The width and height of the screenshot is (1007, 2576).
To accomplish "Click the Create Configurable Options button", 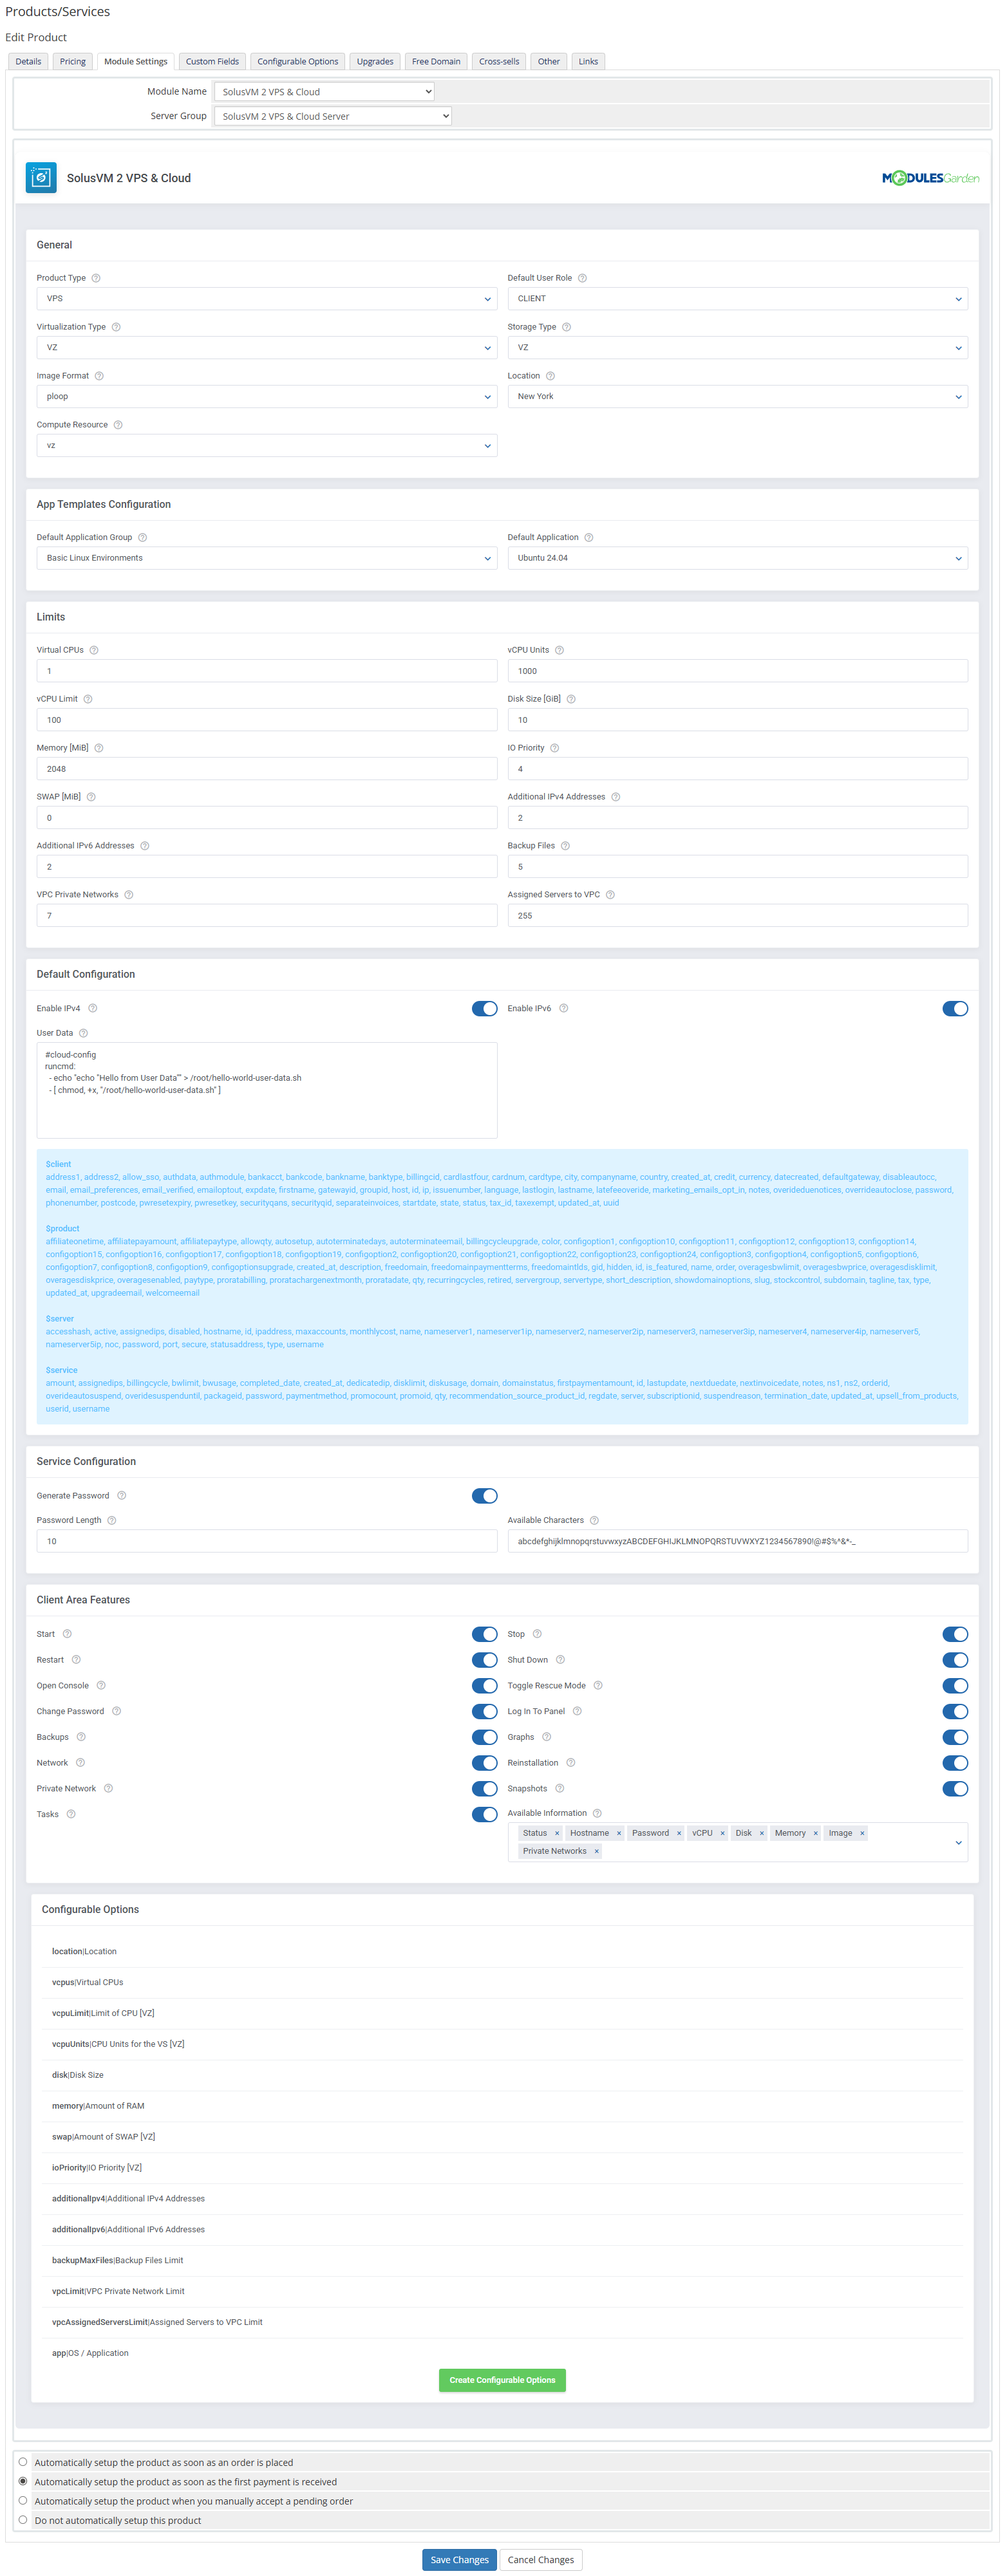I will point(502,2380).
